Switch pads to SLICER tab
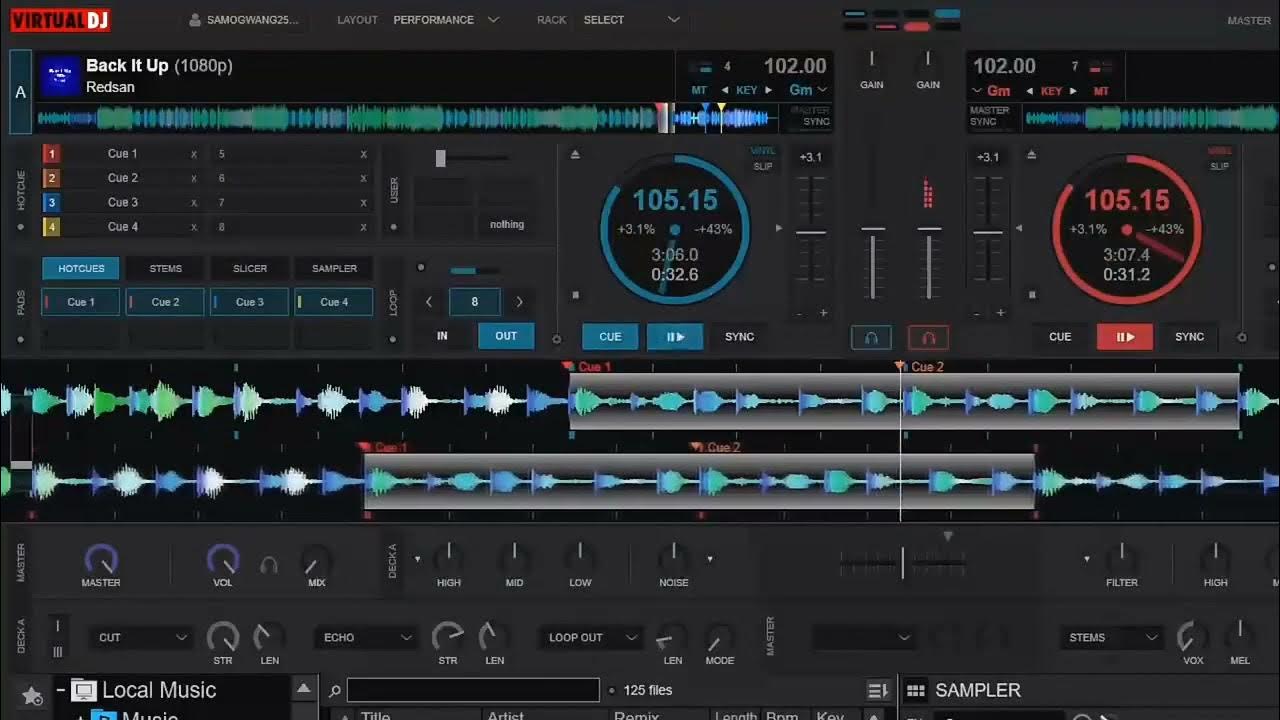The width and height of the screenshot is (1280, 720). point(250,268)
